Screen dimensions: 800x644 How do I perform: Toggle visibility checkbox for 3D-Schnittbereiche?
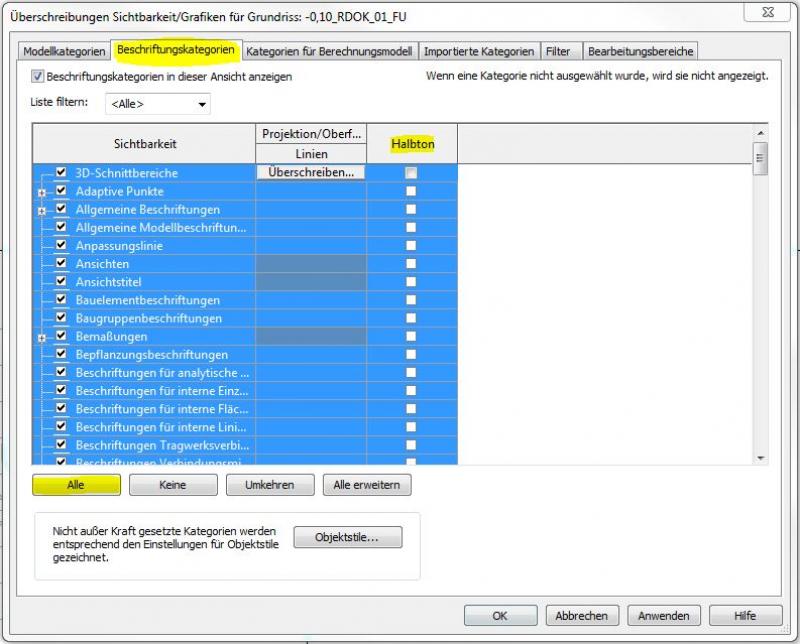(61, 173)
